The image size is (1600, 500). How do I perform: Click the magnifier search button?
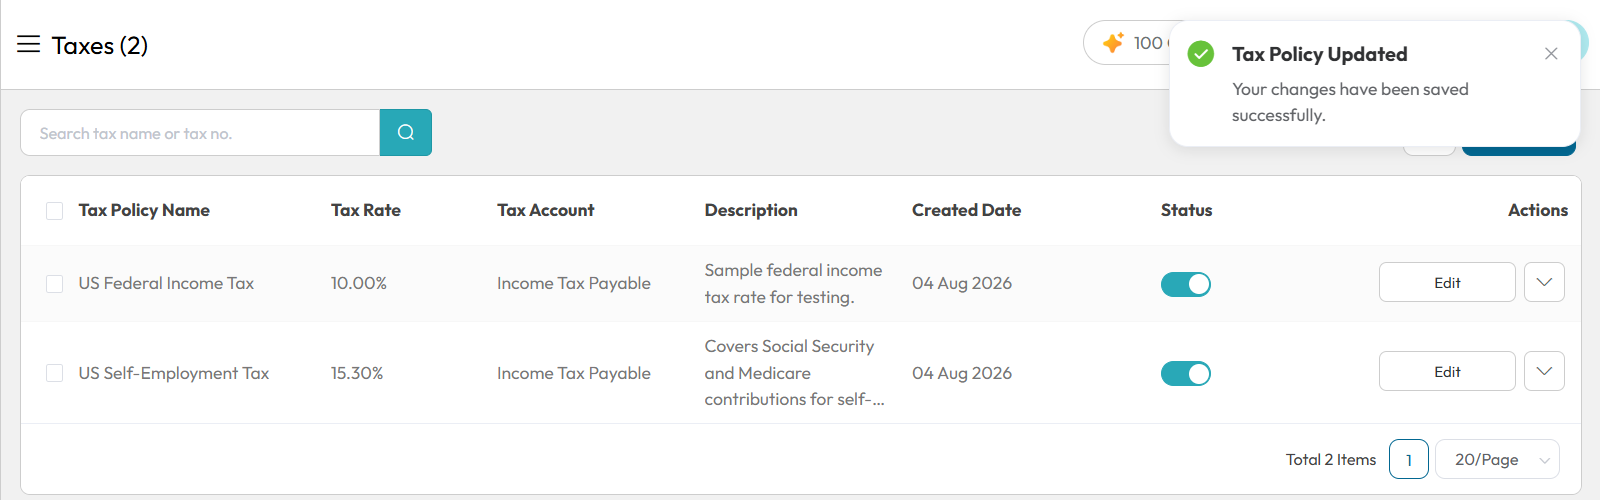tap(406, 132)
